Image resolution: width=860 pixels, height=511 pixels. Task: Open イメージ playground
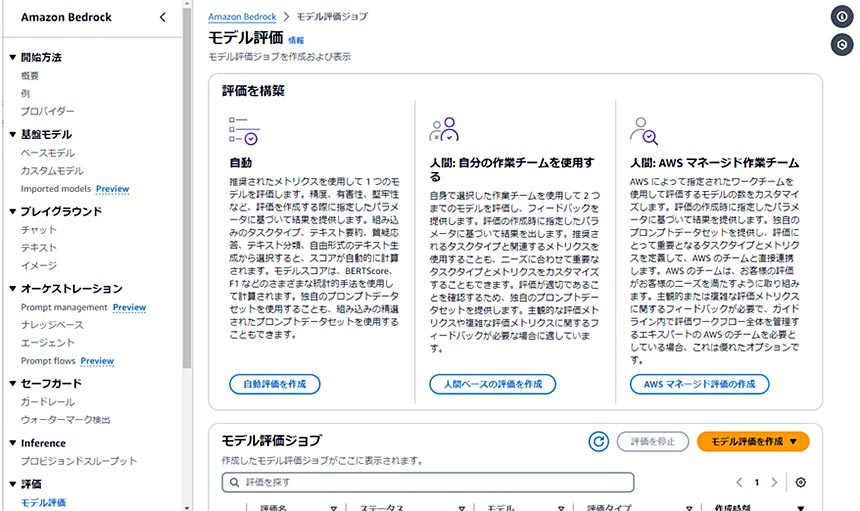[38, 265]
